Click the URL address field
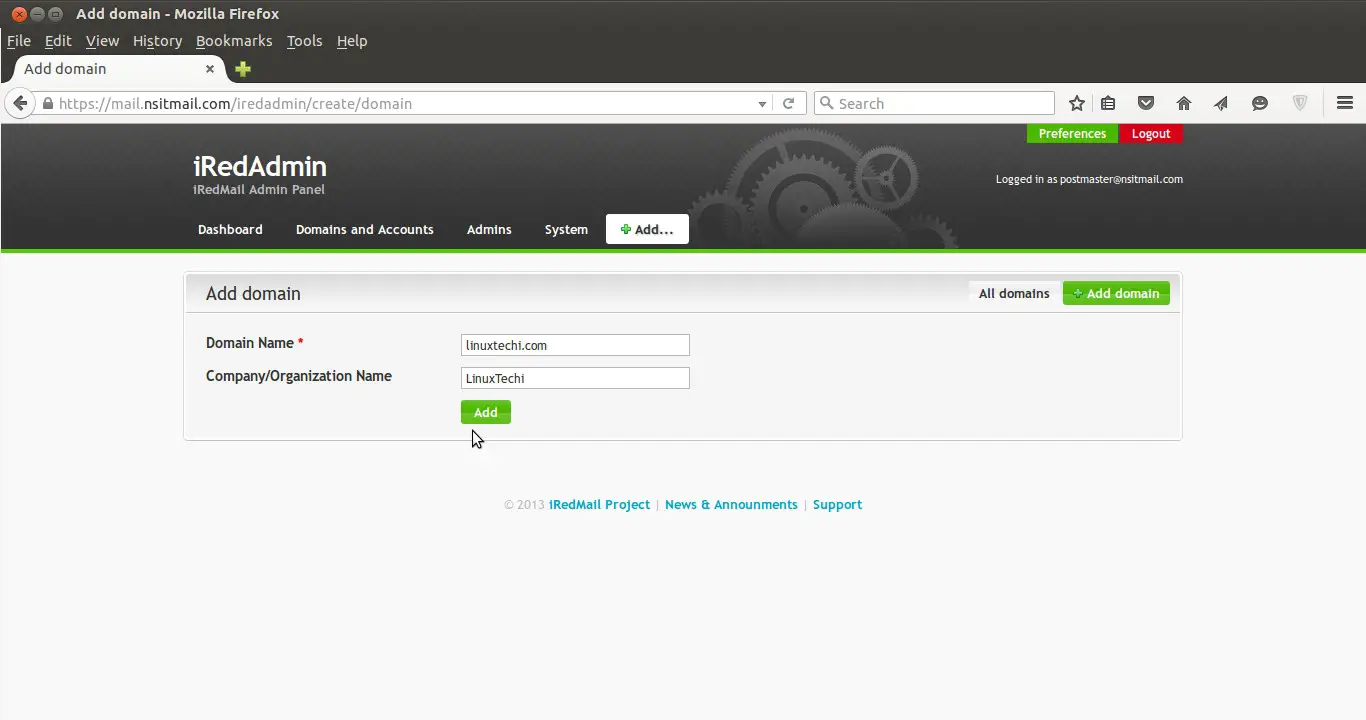The width and height of the screenshot is (1366, 720). (x=405, y=104)
